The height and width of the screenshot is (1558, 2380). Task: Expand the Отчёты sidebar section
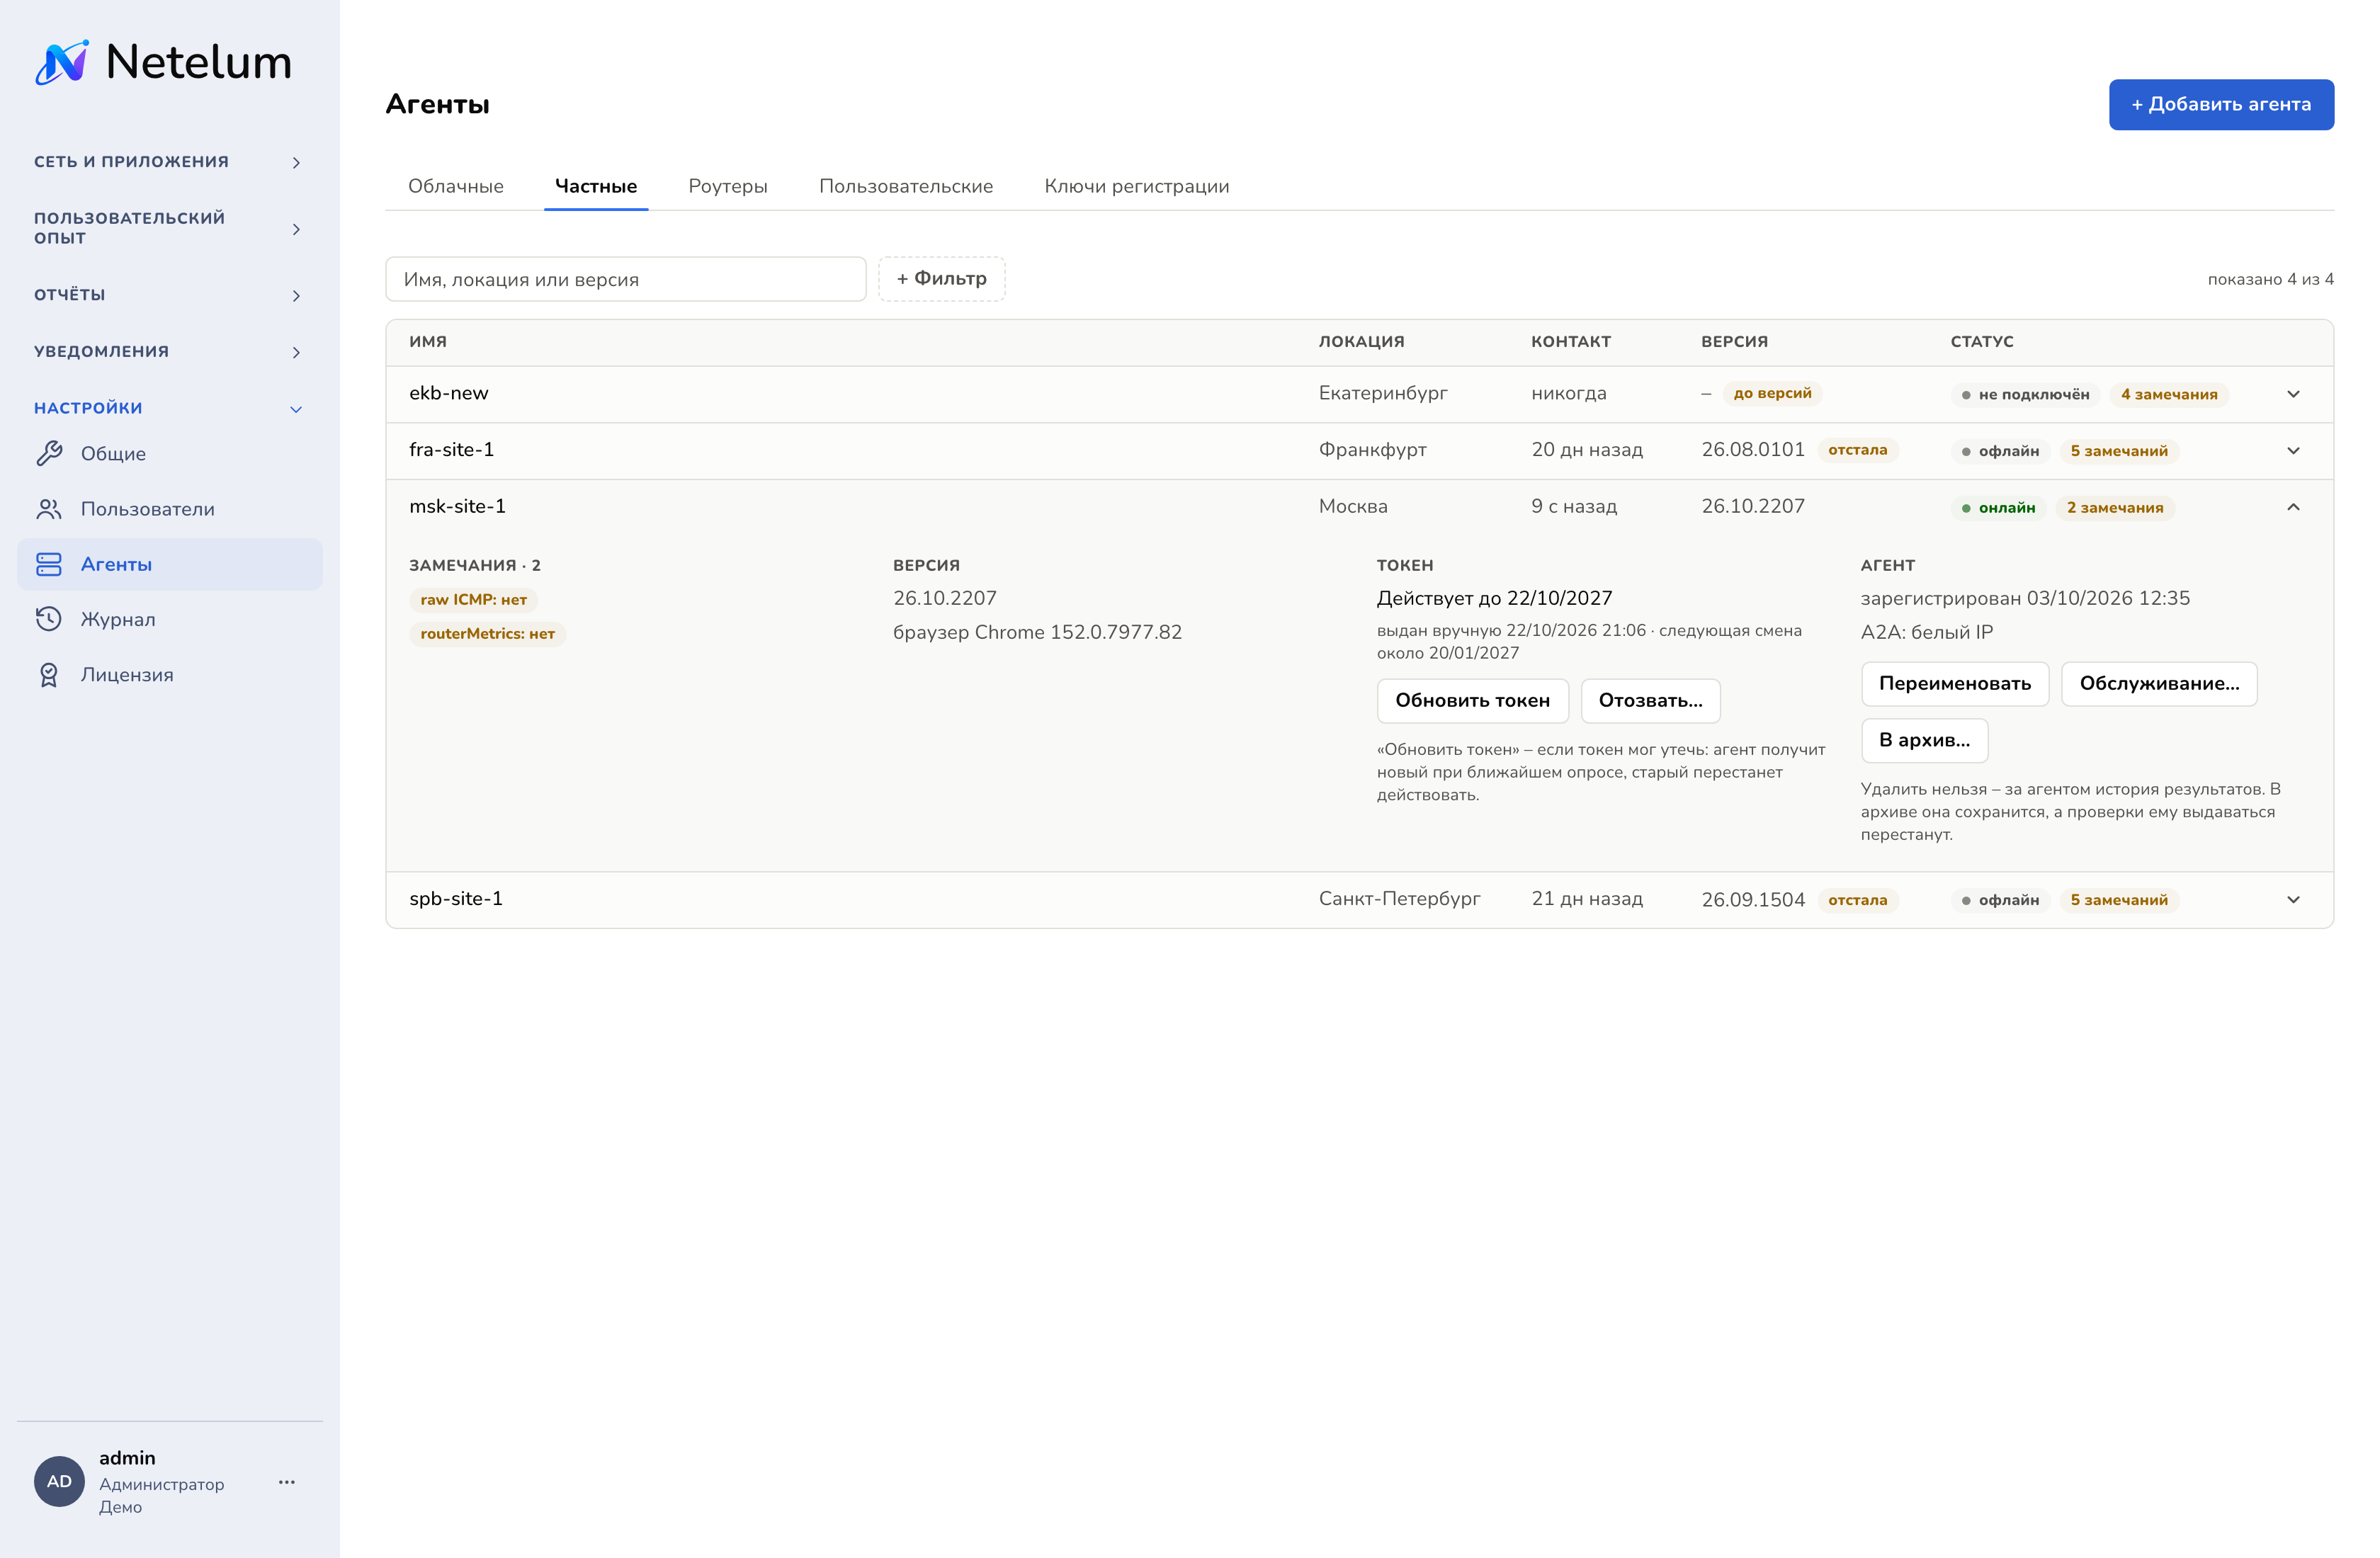(296, 296)
